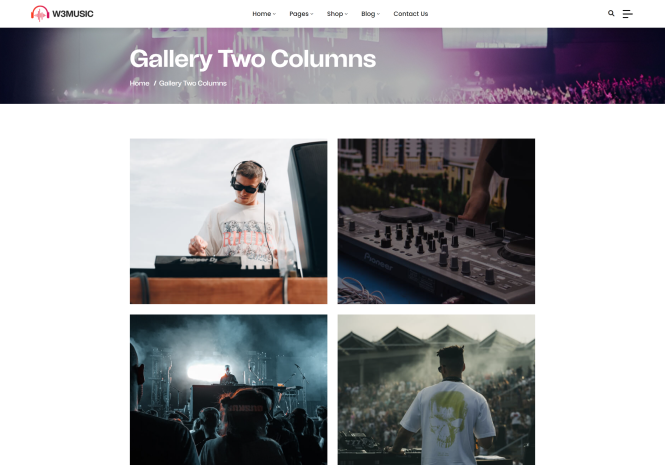The height and width of the screenshot is (465, 665).
Task: Select the Pages navigation item
Action: coord(299,14)
